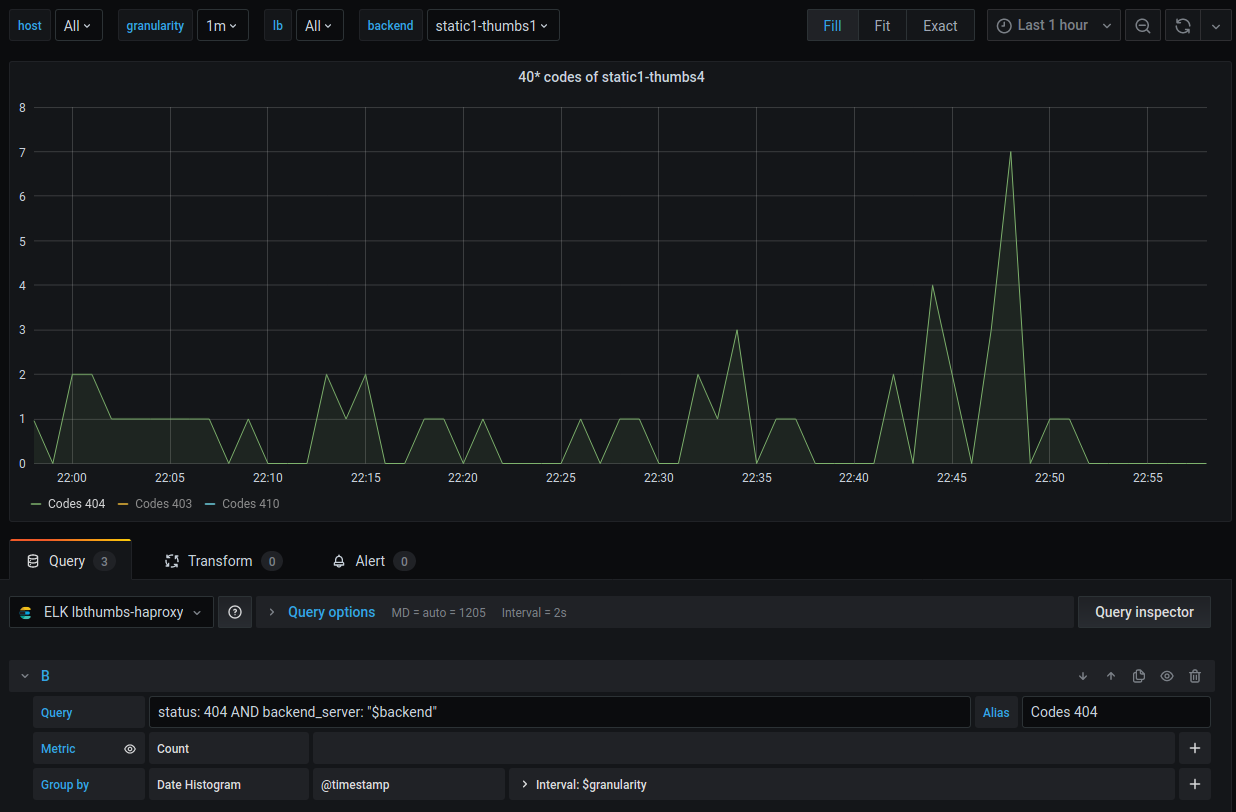Screen dimensions: 1236x812
Task: Click the yellow Codes 403 legend color line
Action: pos(124,504)
